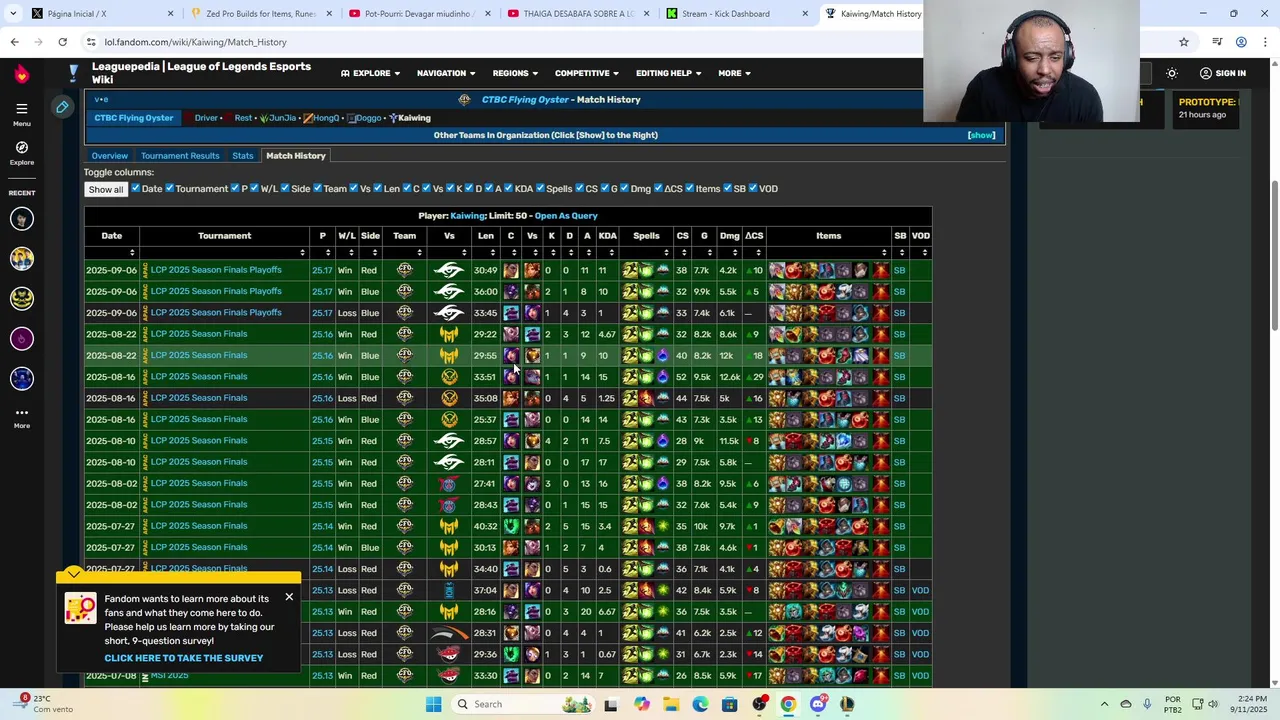
Task: Close the Fandom survey popup X
Action: tap(289, 597)
